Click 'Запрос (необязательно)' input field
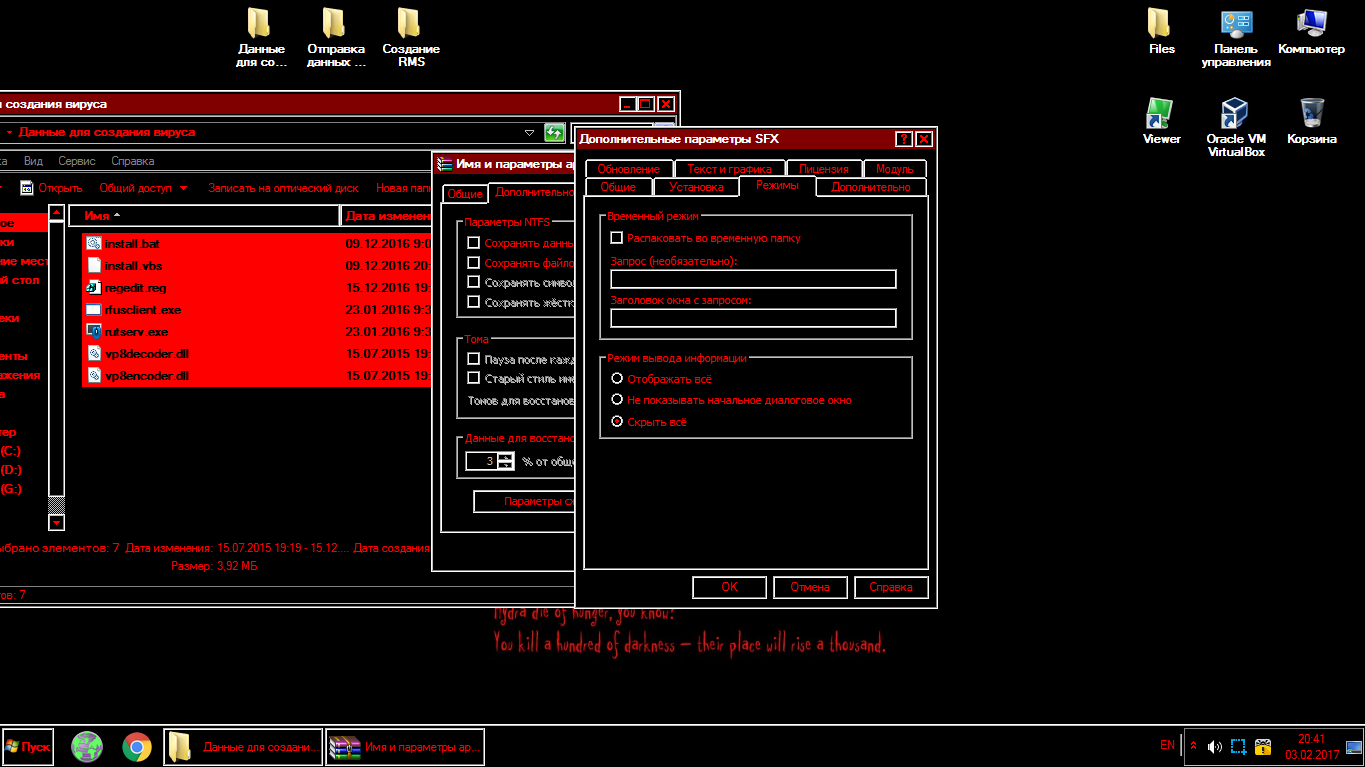 [753, 279]
